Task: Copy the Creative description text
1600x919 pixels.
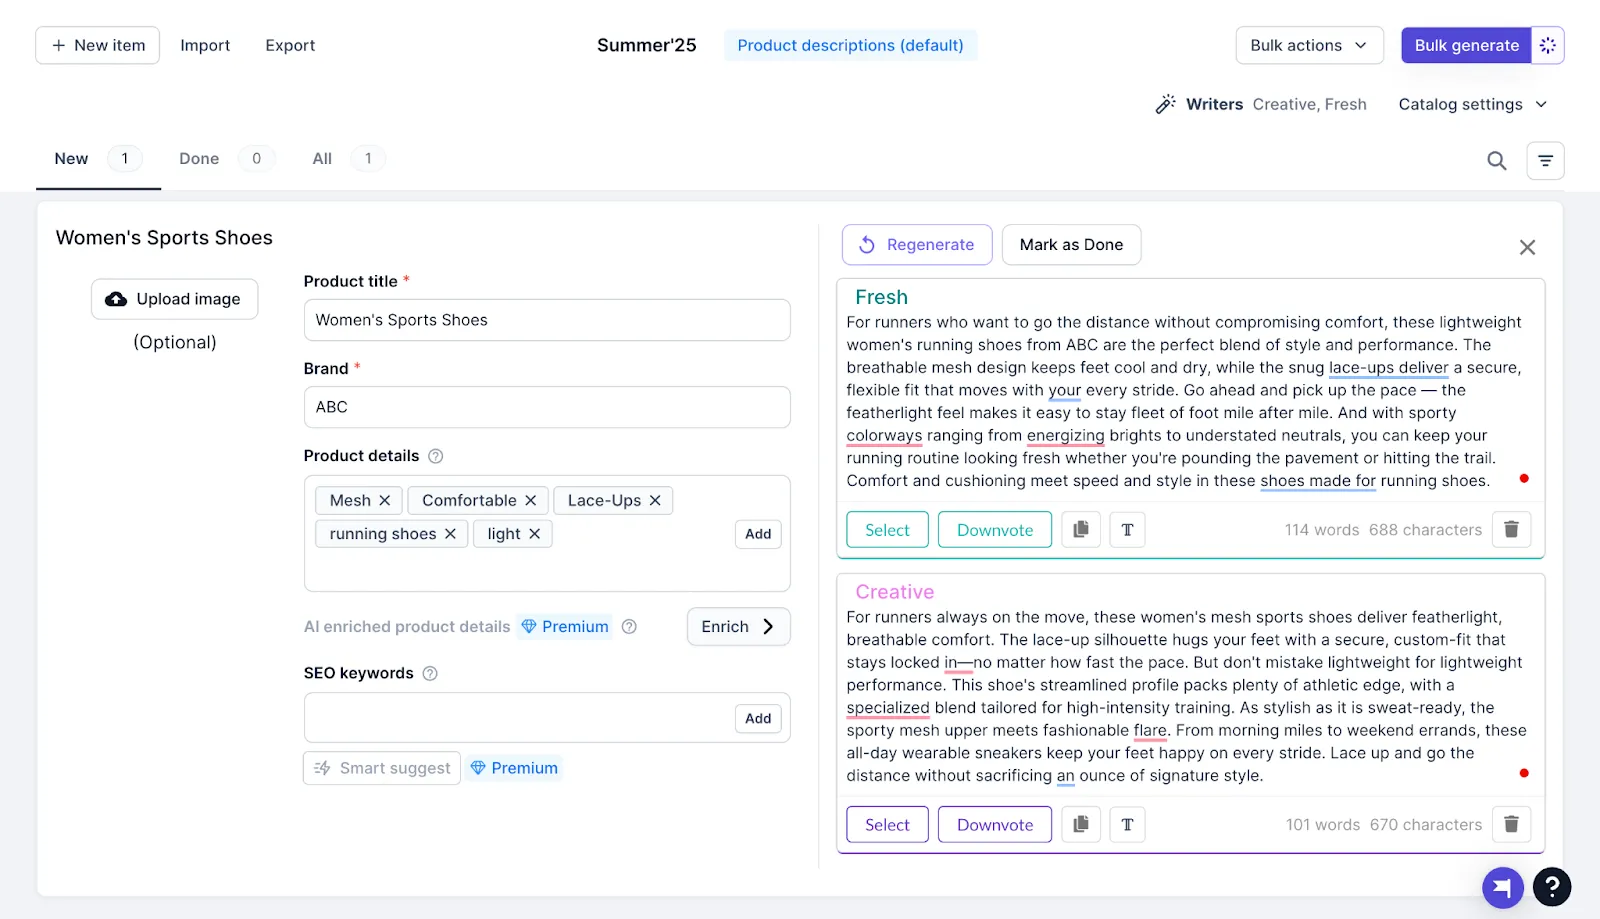Action: coord(1081,824)
